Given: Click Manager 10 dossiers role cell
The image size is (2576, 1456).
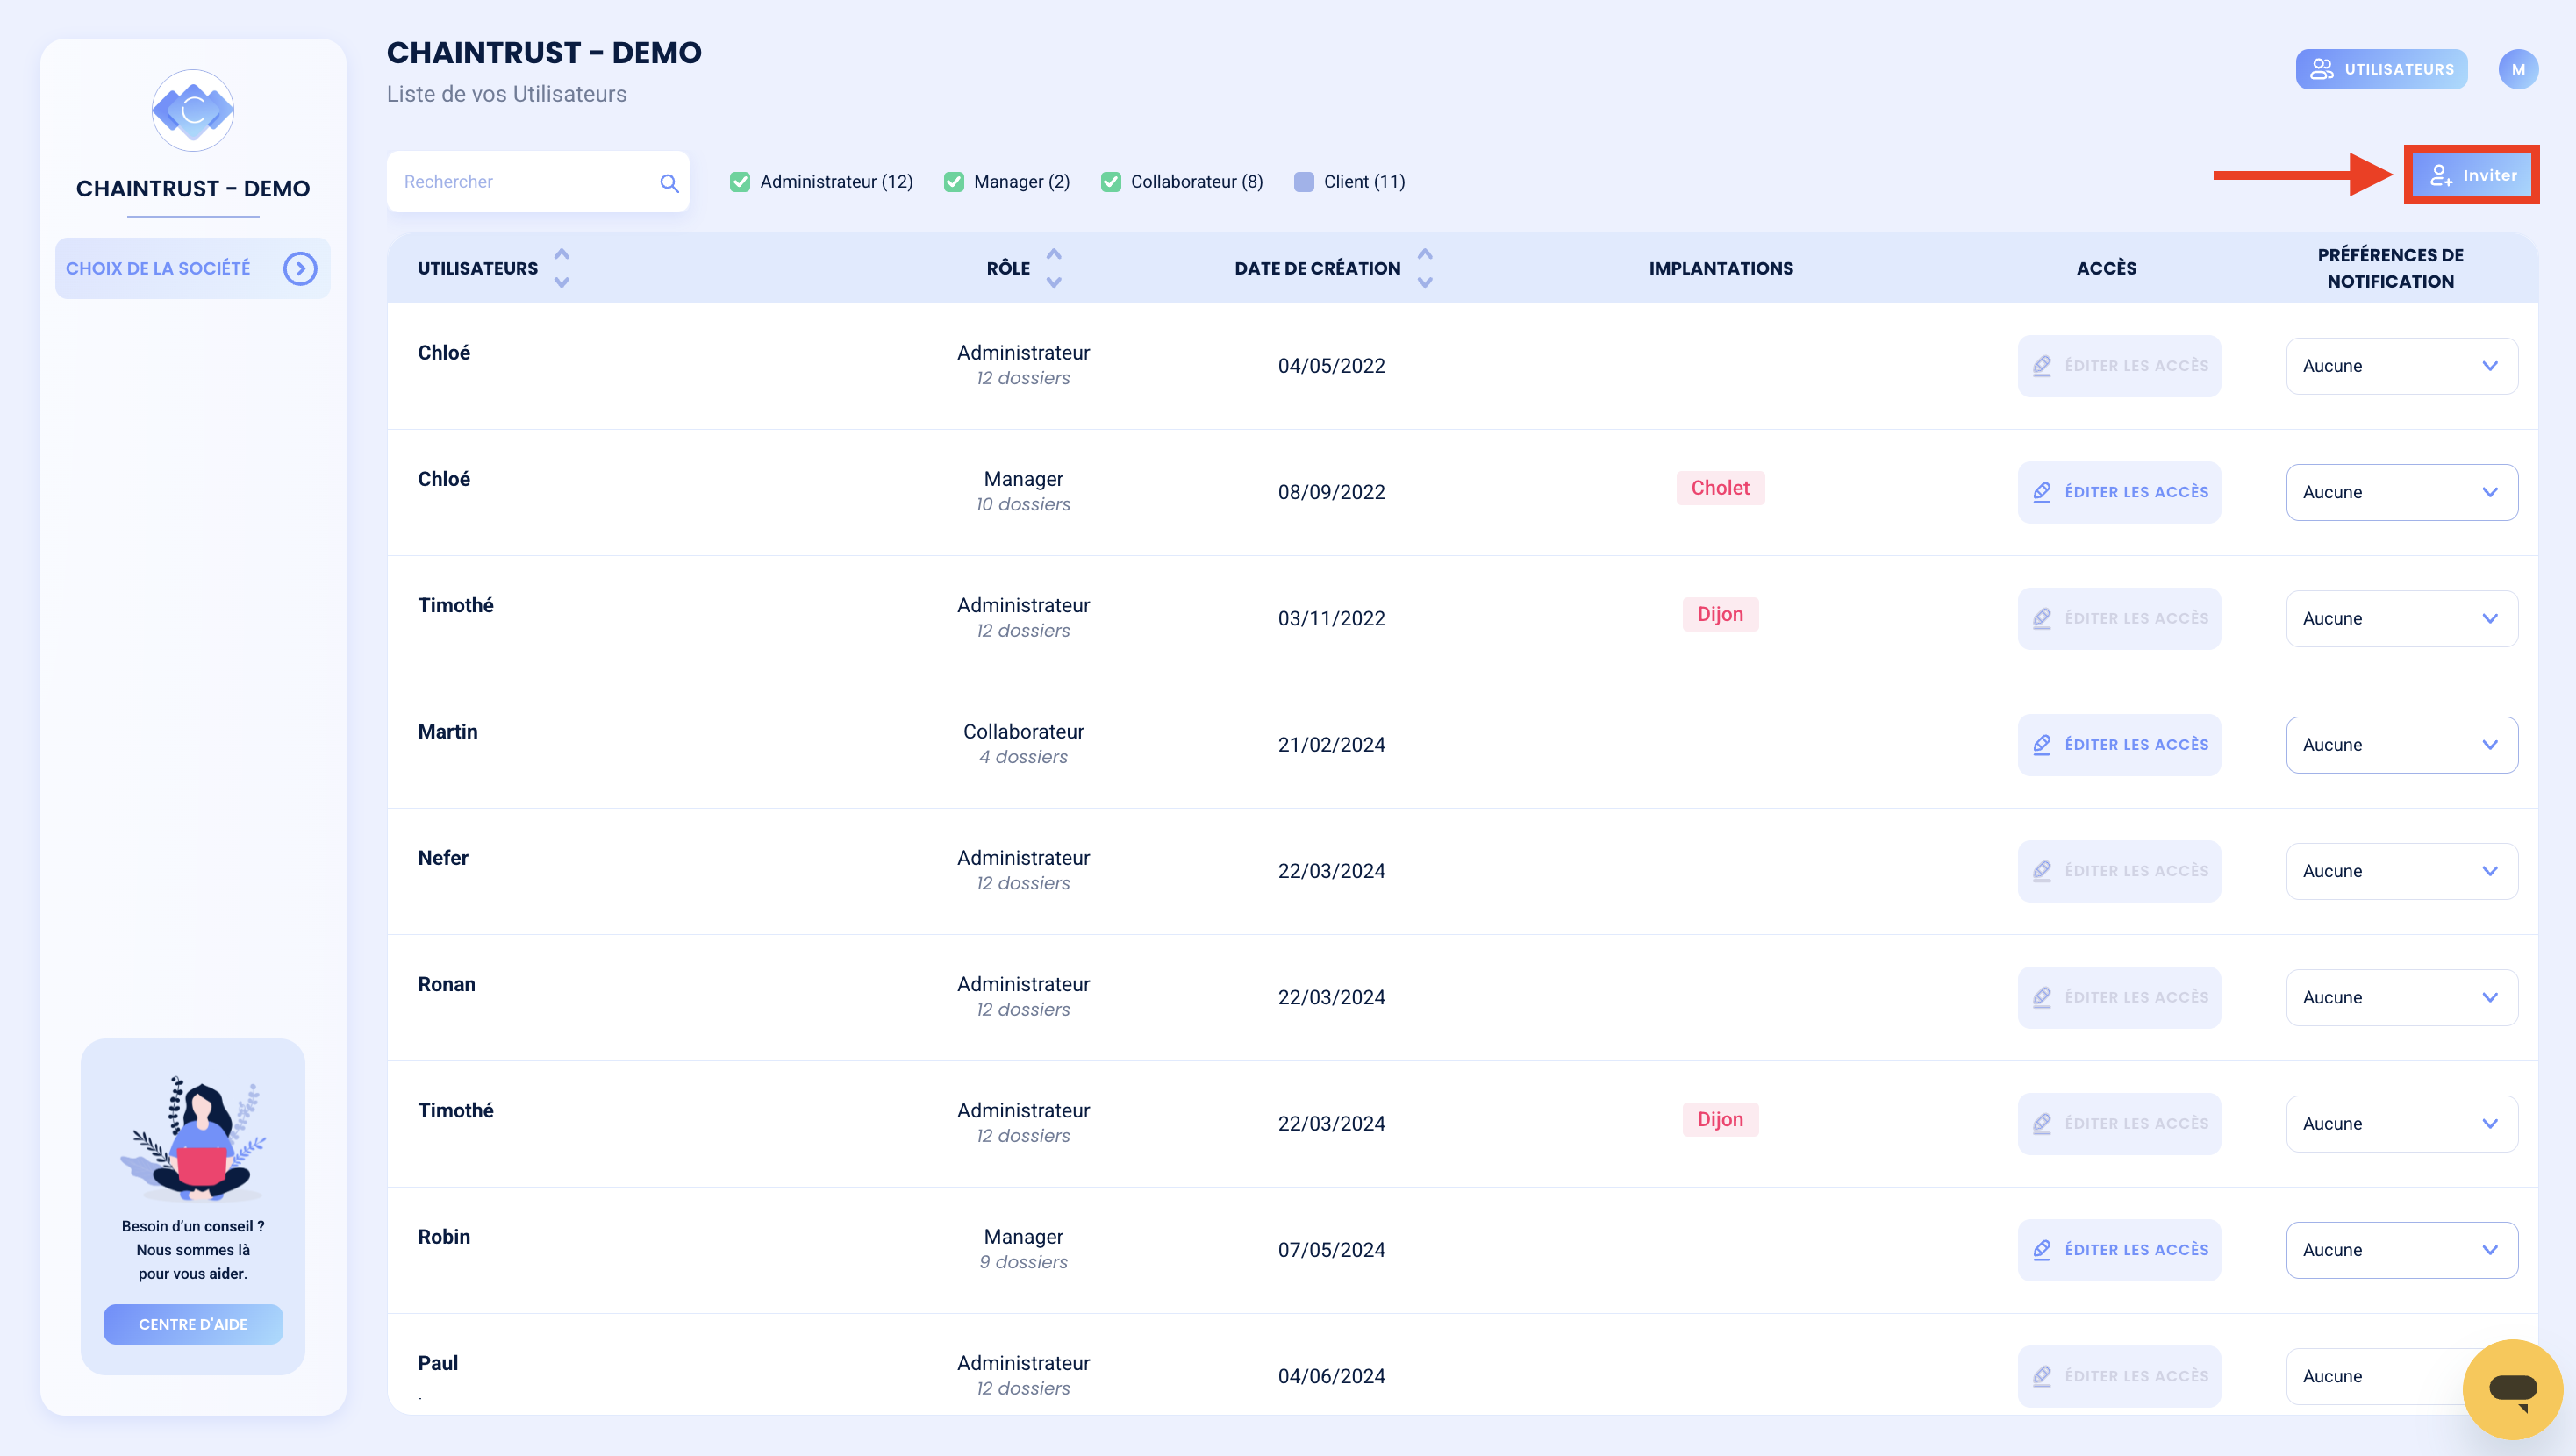Looking at the screenshot, I should 1023,491.
